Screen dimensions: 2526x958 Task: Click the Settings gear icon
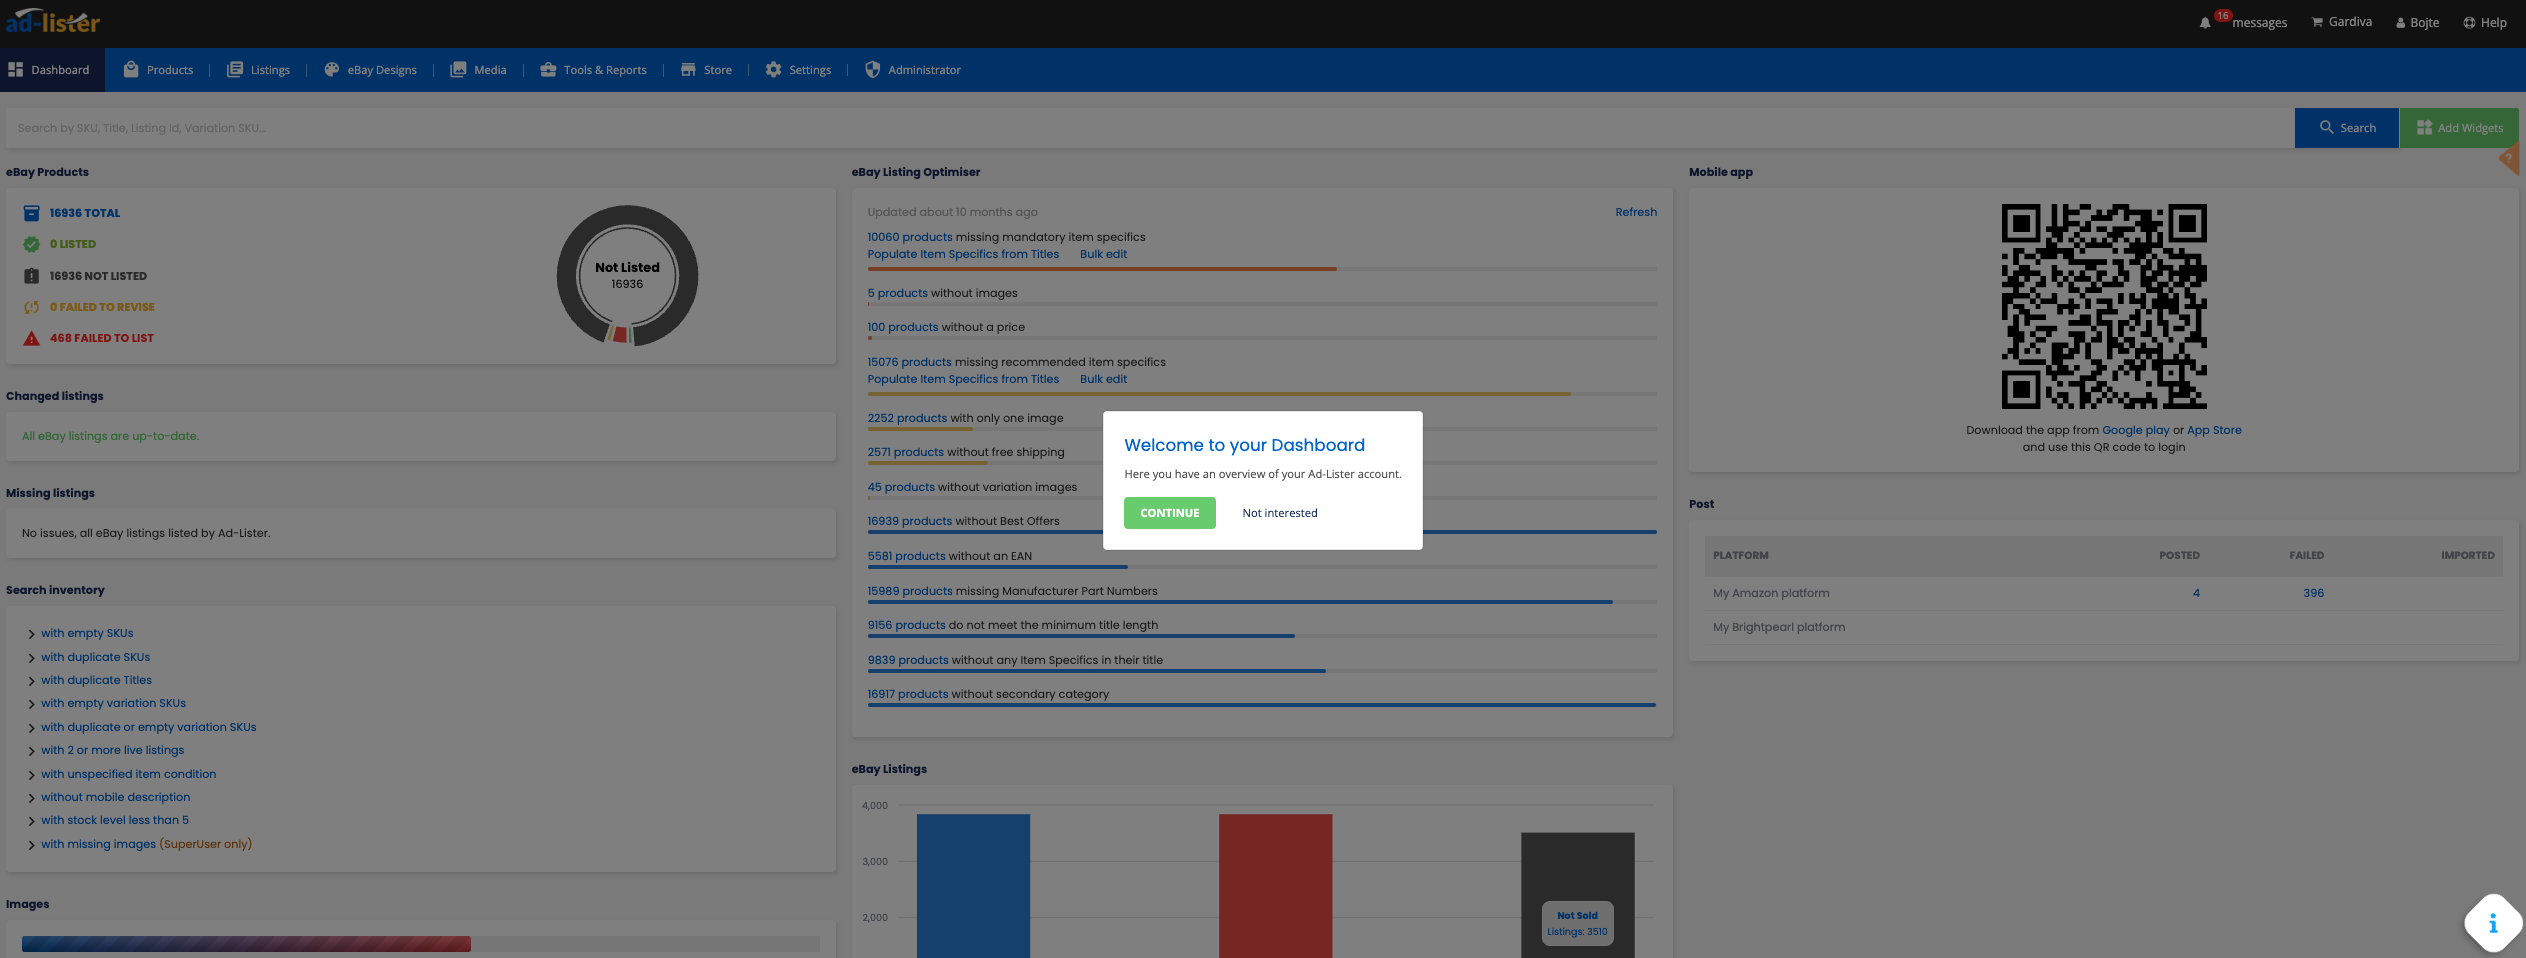pos(773,70)
